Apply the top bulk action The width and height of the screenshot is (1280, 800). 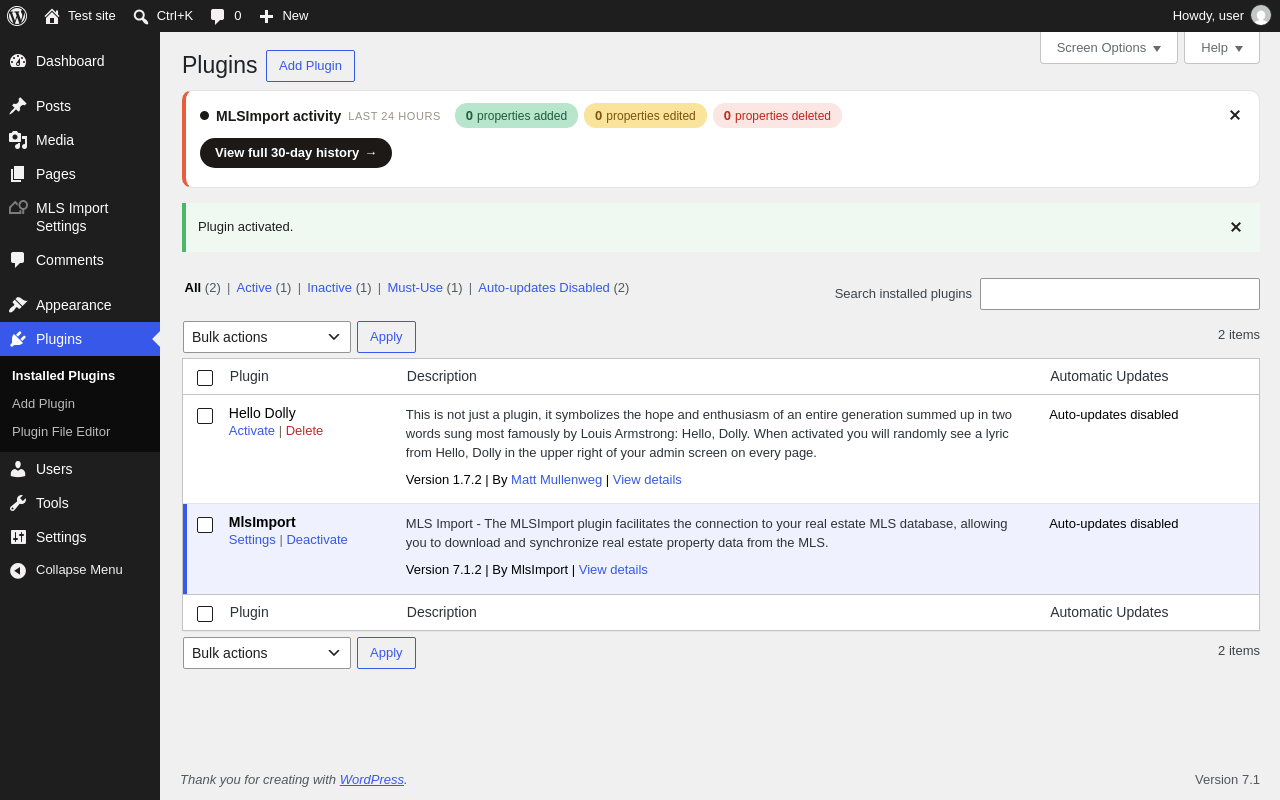click(386, 337)
